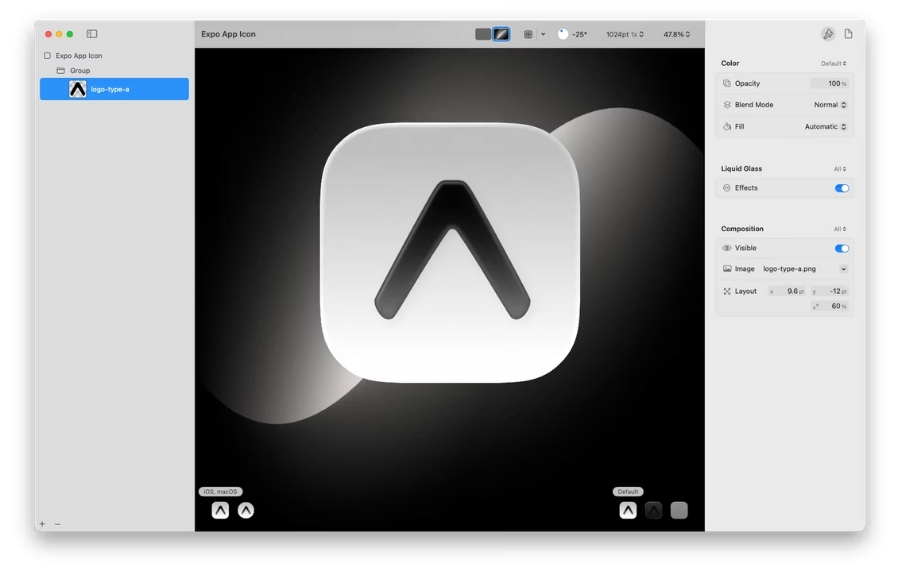Select the circular icon preview
Image resolution: width=900 pixels, height=571 pixels.
pos(245,510)
